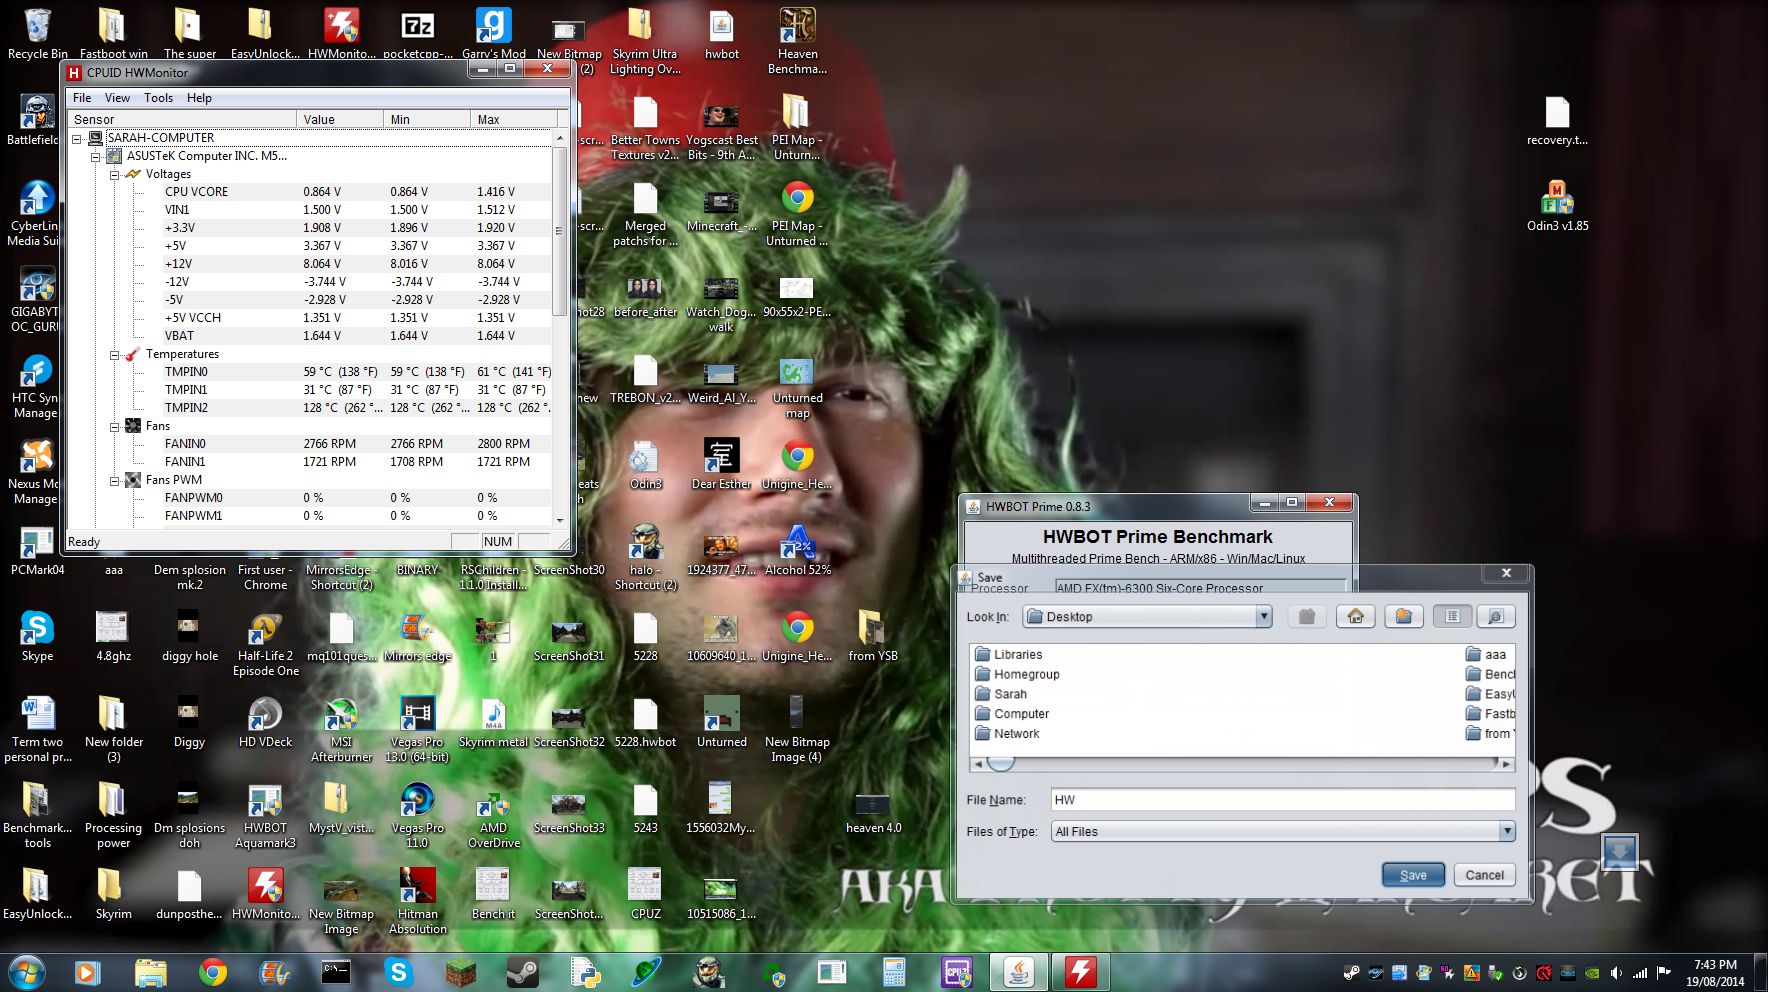Select the Homegroup folder in file list
The width and height of the screenshot is (1768, 992).
coord(1017,674)
